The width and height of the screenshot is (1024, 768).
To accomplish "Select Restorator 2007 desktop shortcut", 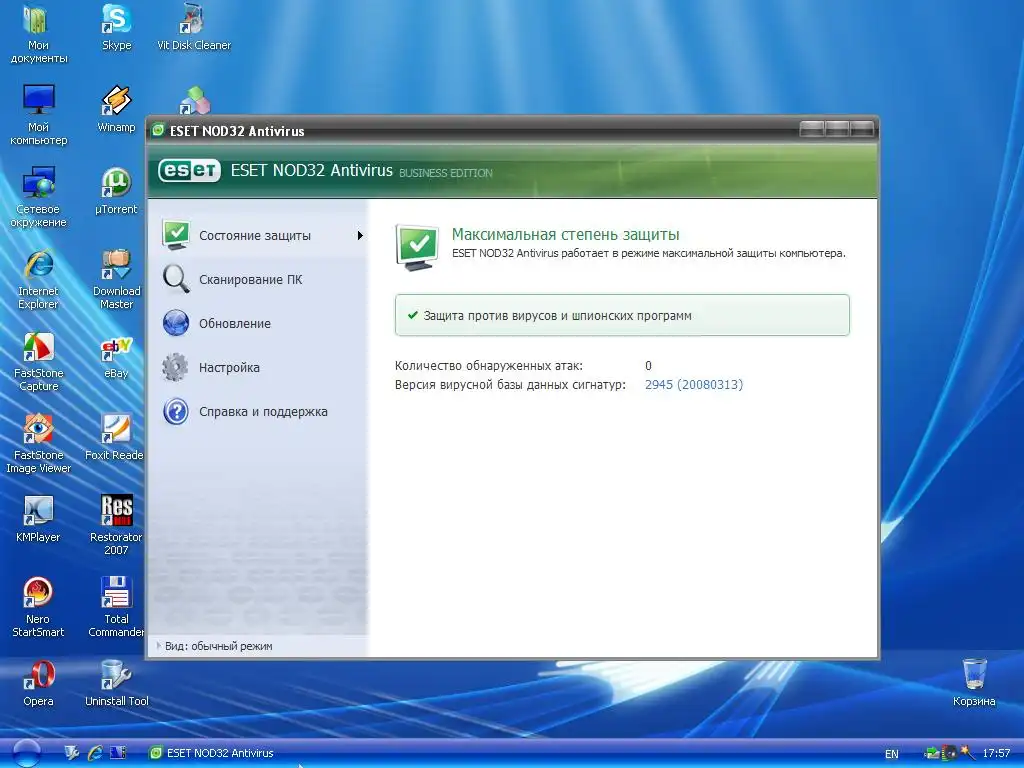I will [x=116, y=526].
